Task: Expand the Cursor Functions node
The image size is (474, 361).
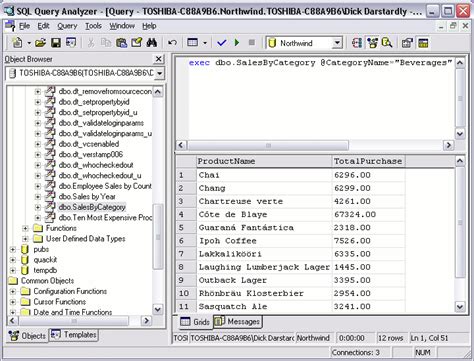Action: pyautogui.click(x=13, y=302)
